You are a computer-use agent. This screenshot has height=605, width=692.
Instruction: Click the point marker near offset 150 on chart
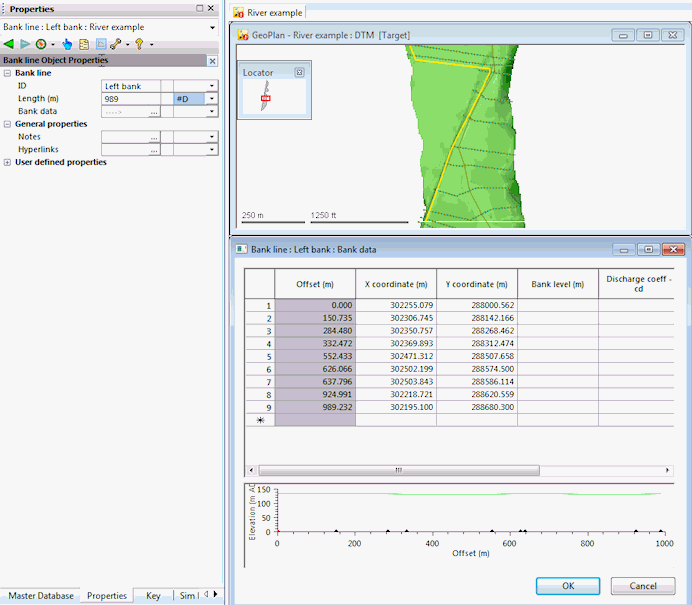click(x=336, y=532)
